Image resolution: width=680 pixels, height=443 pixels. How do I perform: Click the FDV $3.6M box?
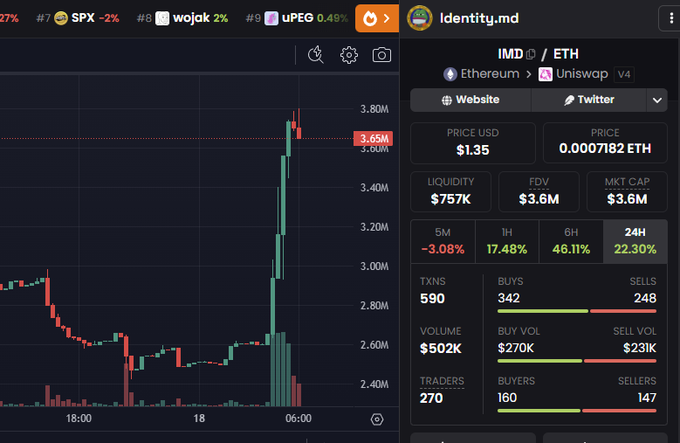[x=539, y=192]
